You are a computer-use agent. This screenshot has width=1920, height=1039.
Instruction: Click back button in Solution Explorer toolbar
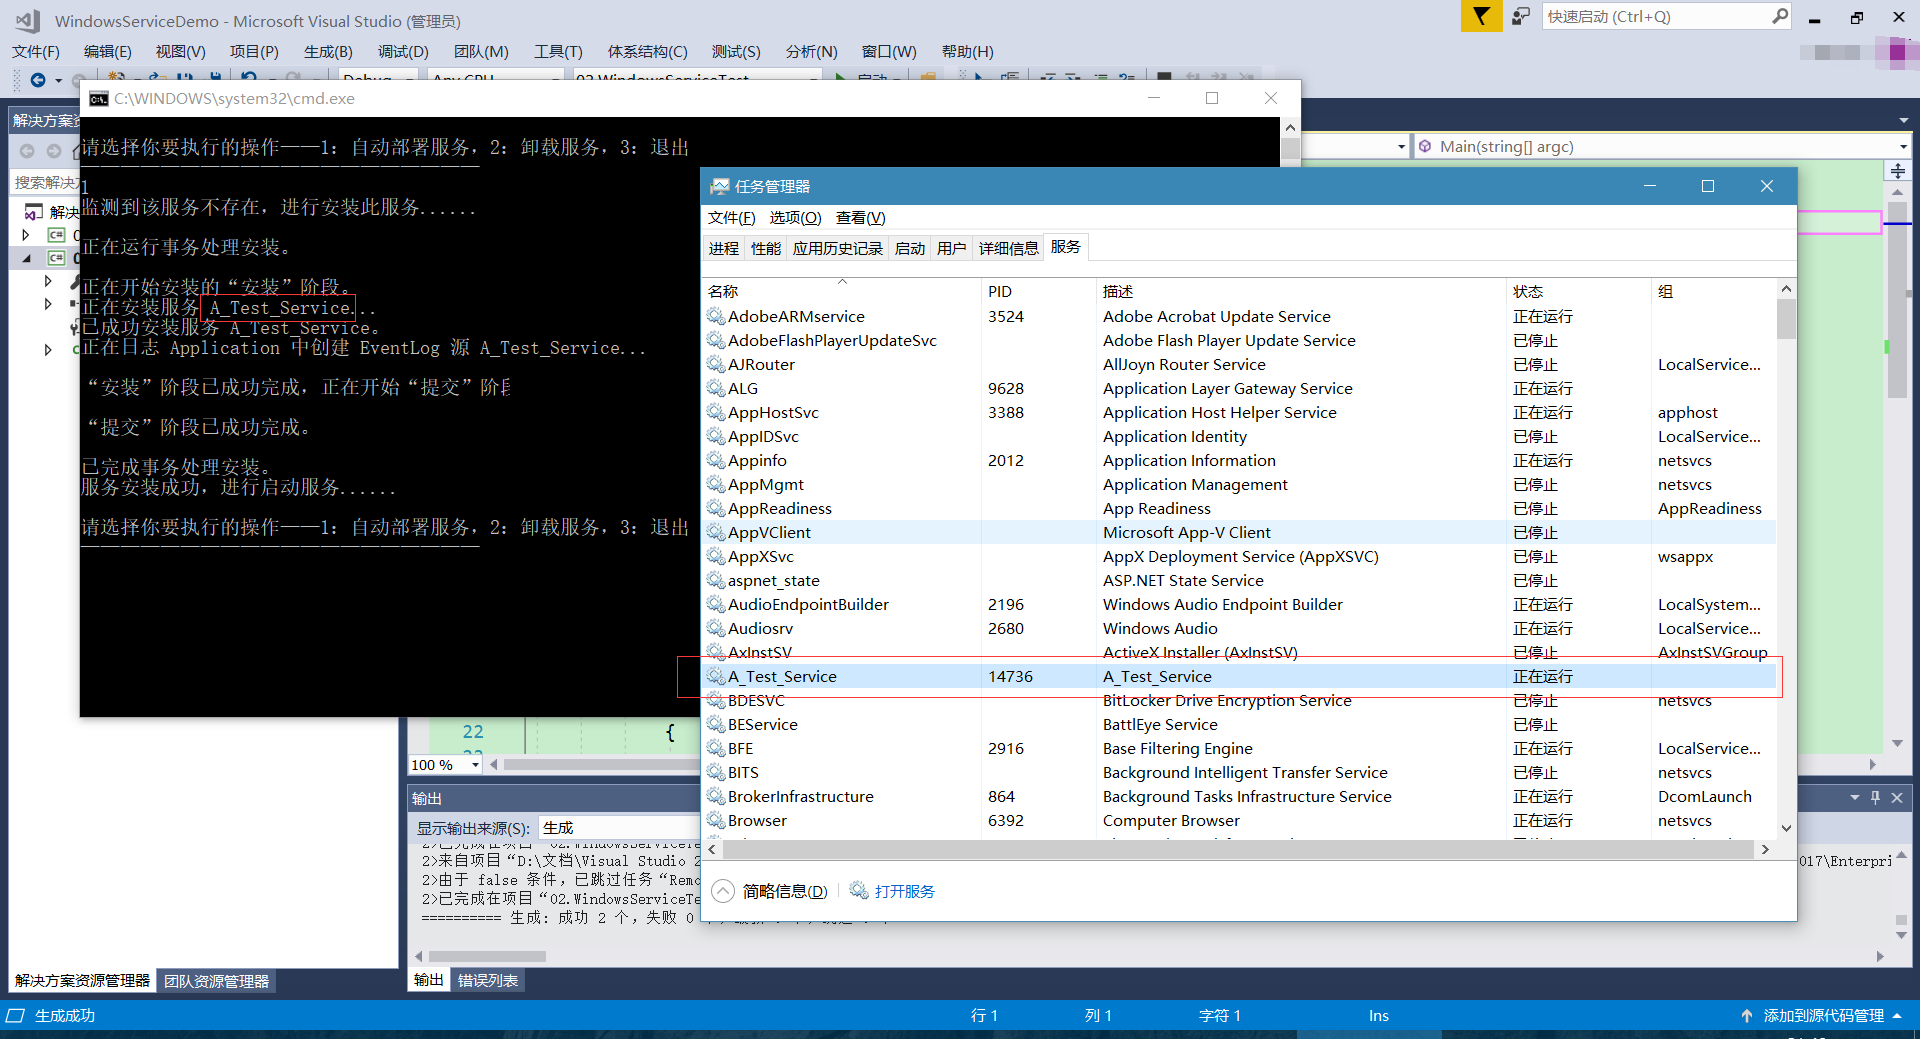coord(27,151)
